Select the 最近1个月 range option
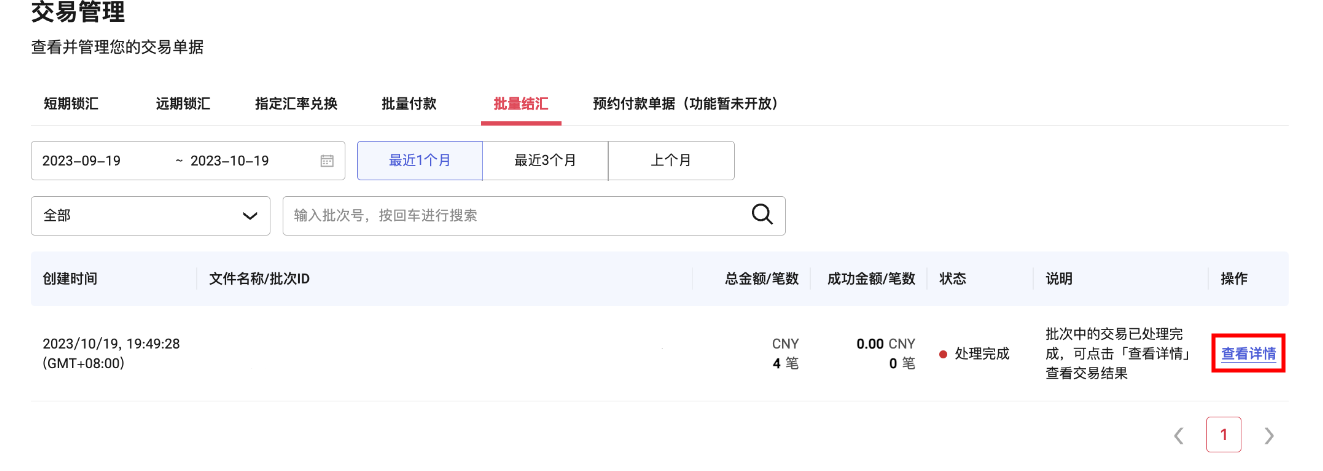Viewport: 1323px width, 471px height. click(x=420, y=161)
